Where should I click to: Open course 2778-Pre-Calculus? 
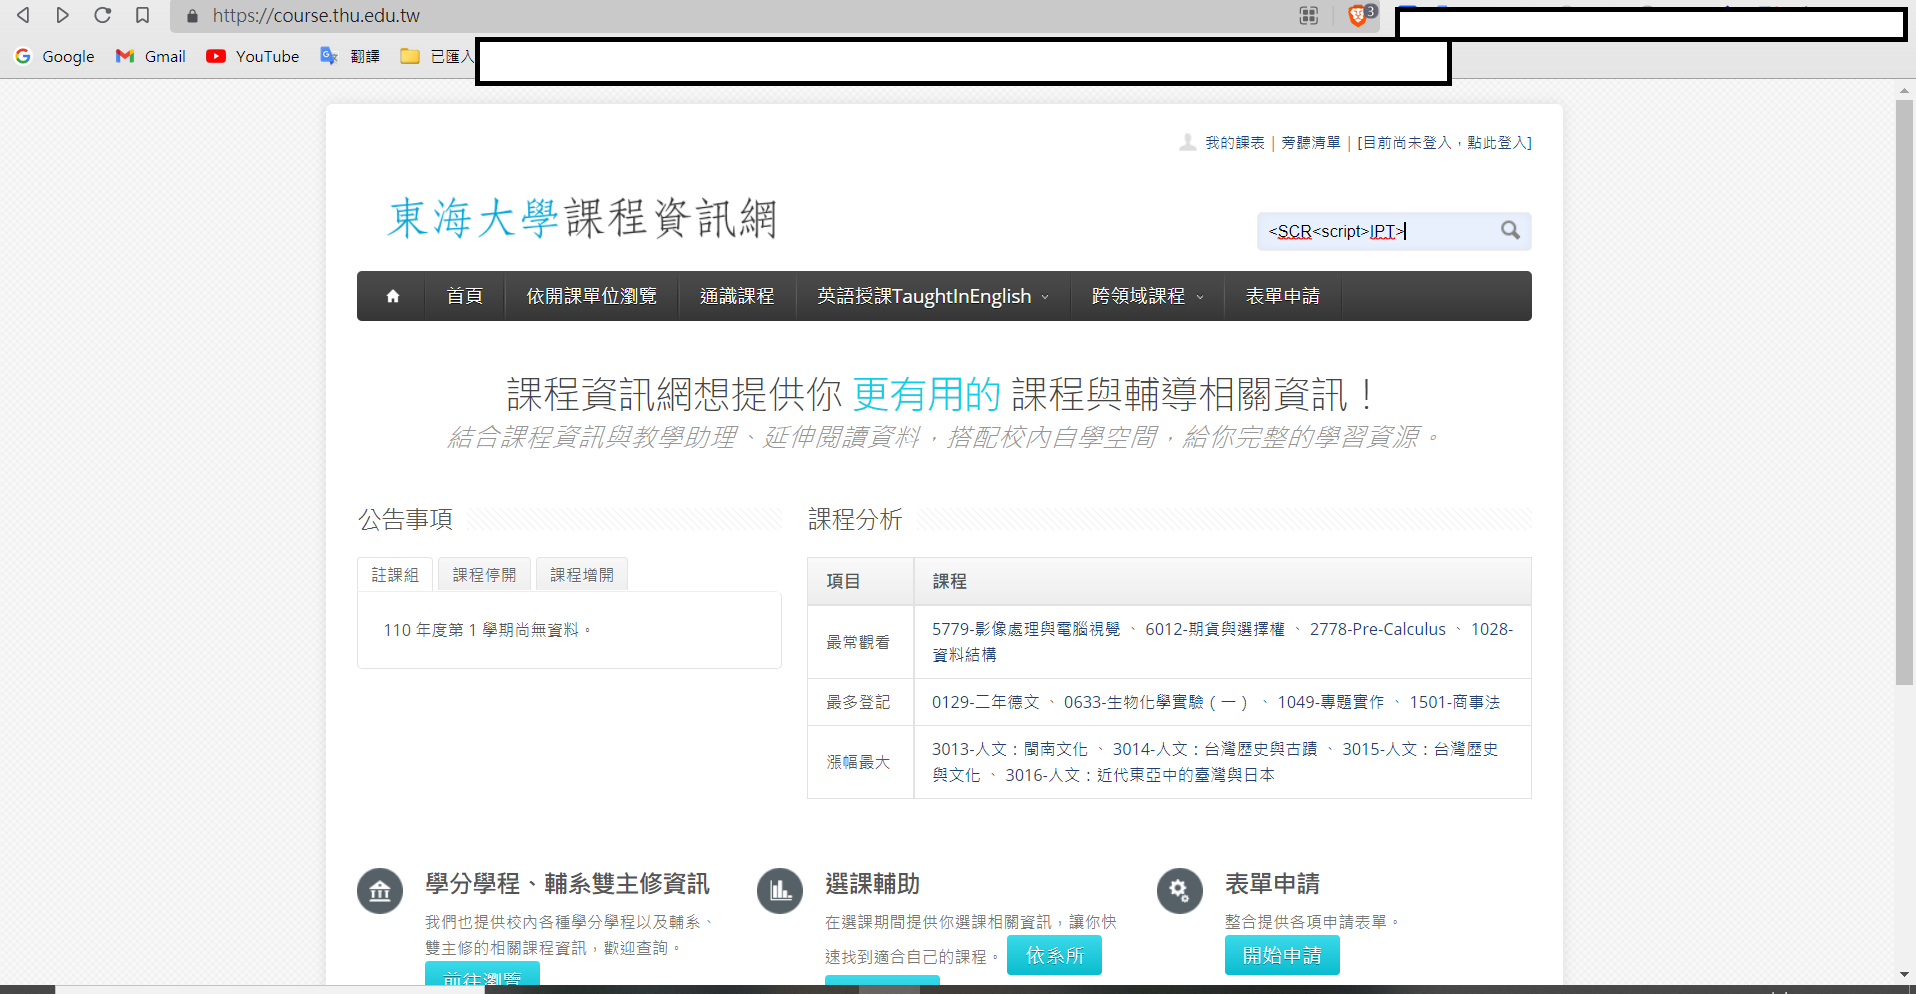tap(1378, 629)
